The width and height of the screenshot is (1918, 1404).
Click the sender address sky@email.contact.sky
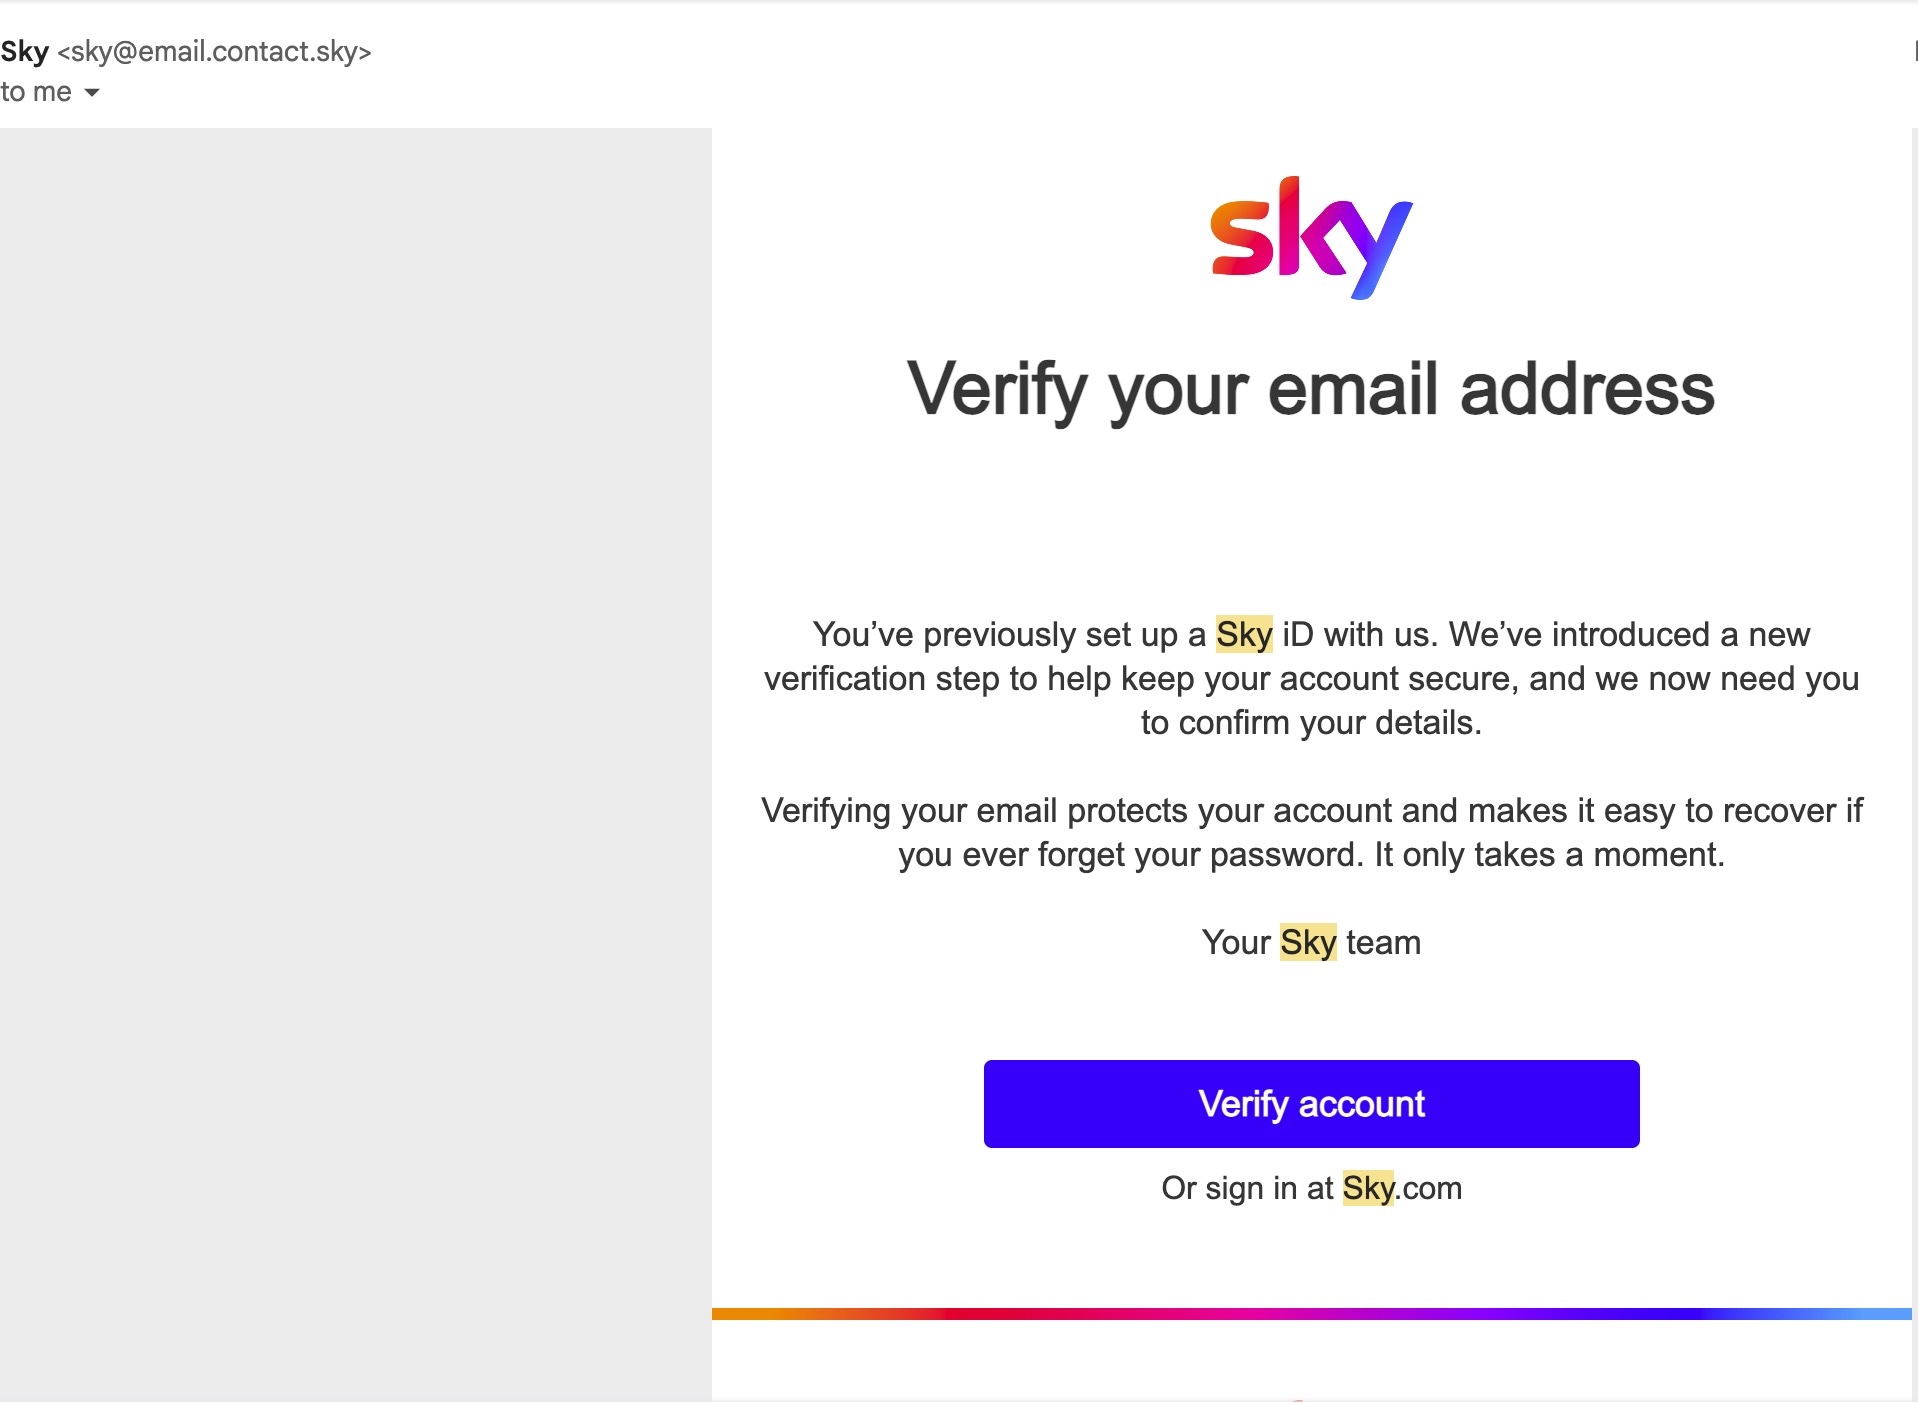click(214, 52)
